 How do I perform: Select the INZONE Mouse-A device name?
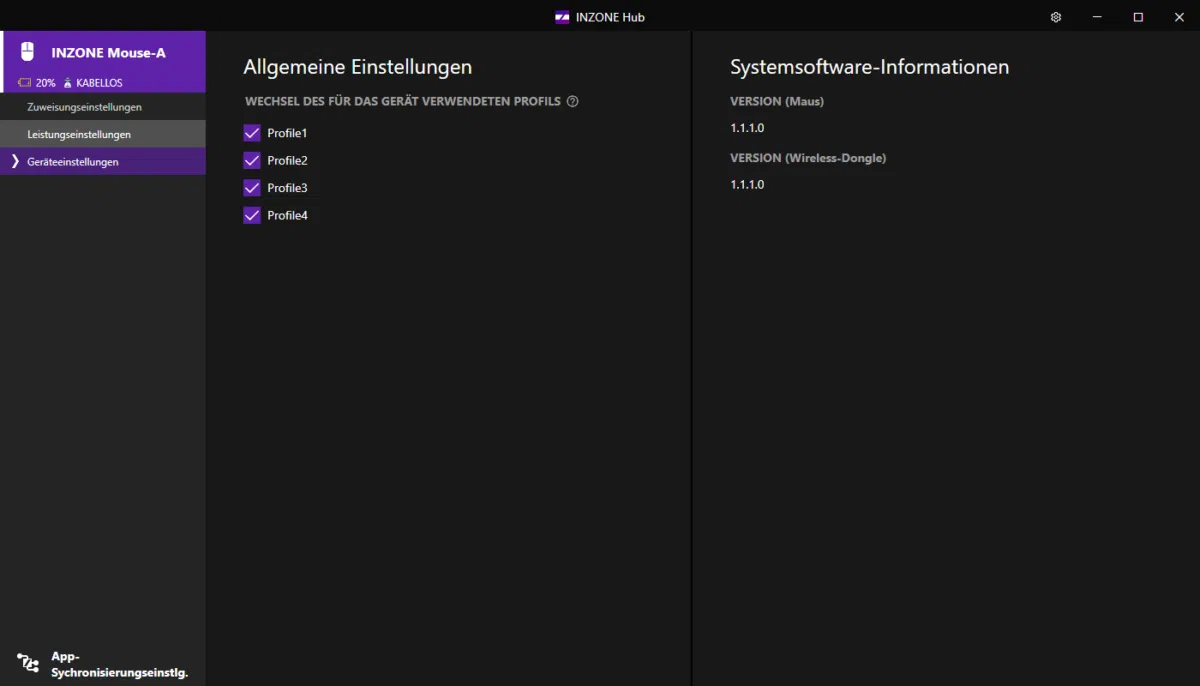coord(108,53)
